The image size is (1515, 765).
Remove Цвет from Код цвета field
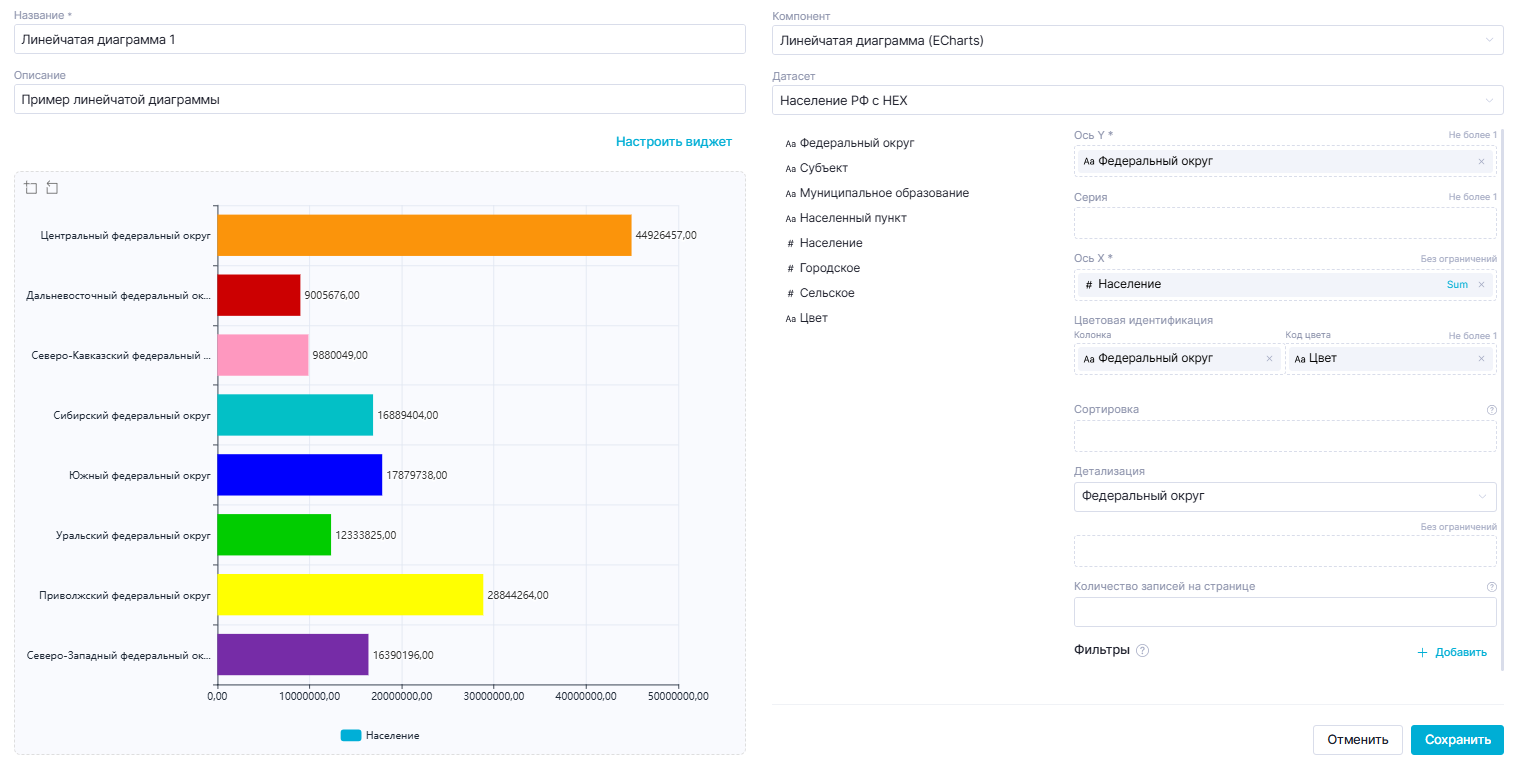(x=1481, y=359)
